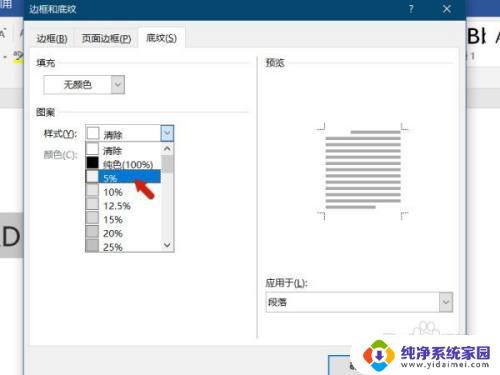The height and width of the screenshot is (375, 500).
Task: Select the 25% pattern option
Action: (x=123, y=247)
